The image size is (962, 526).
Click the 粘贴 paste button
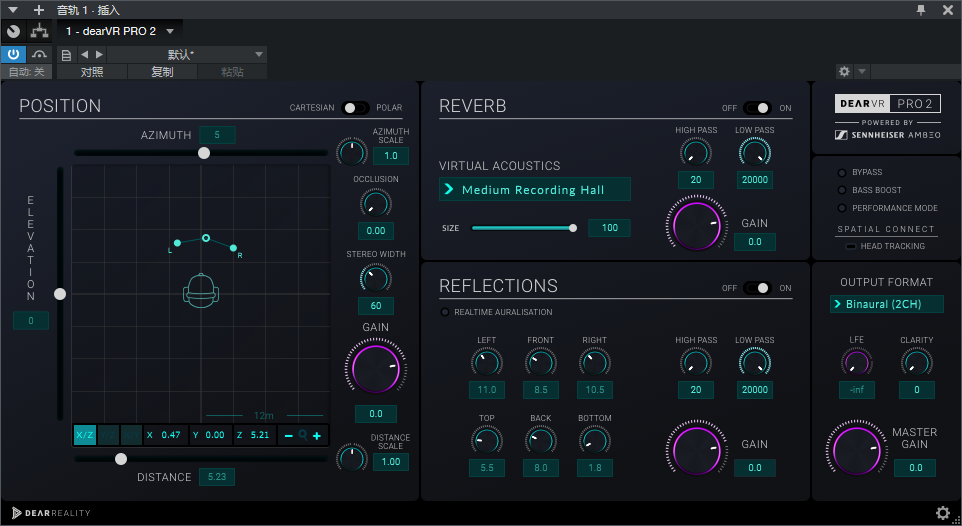click(x=233, y=72)
